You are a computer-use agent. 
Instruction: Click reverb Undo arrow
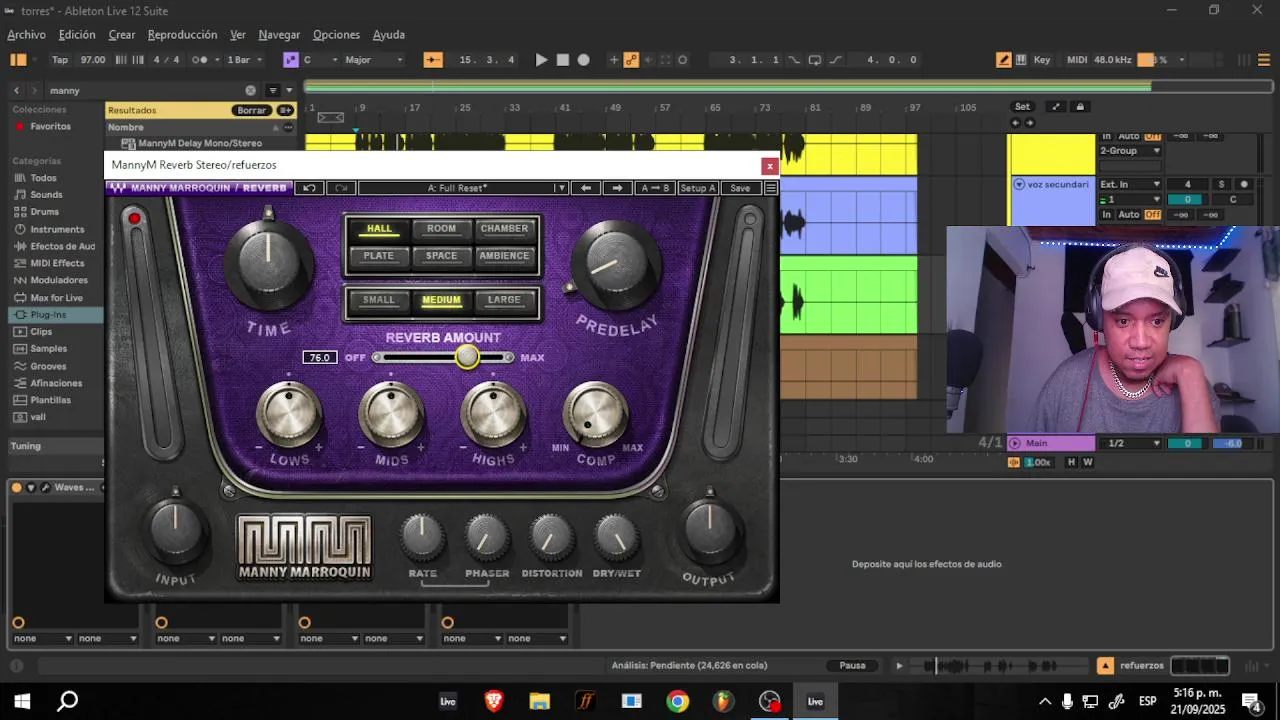309,188
